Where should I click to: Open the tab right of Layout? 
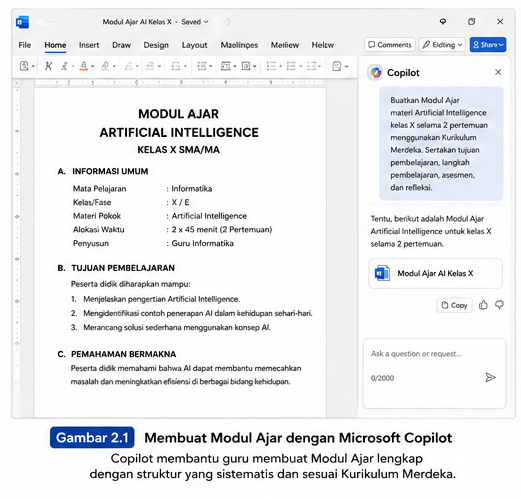click(239, 45)
